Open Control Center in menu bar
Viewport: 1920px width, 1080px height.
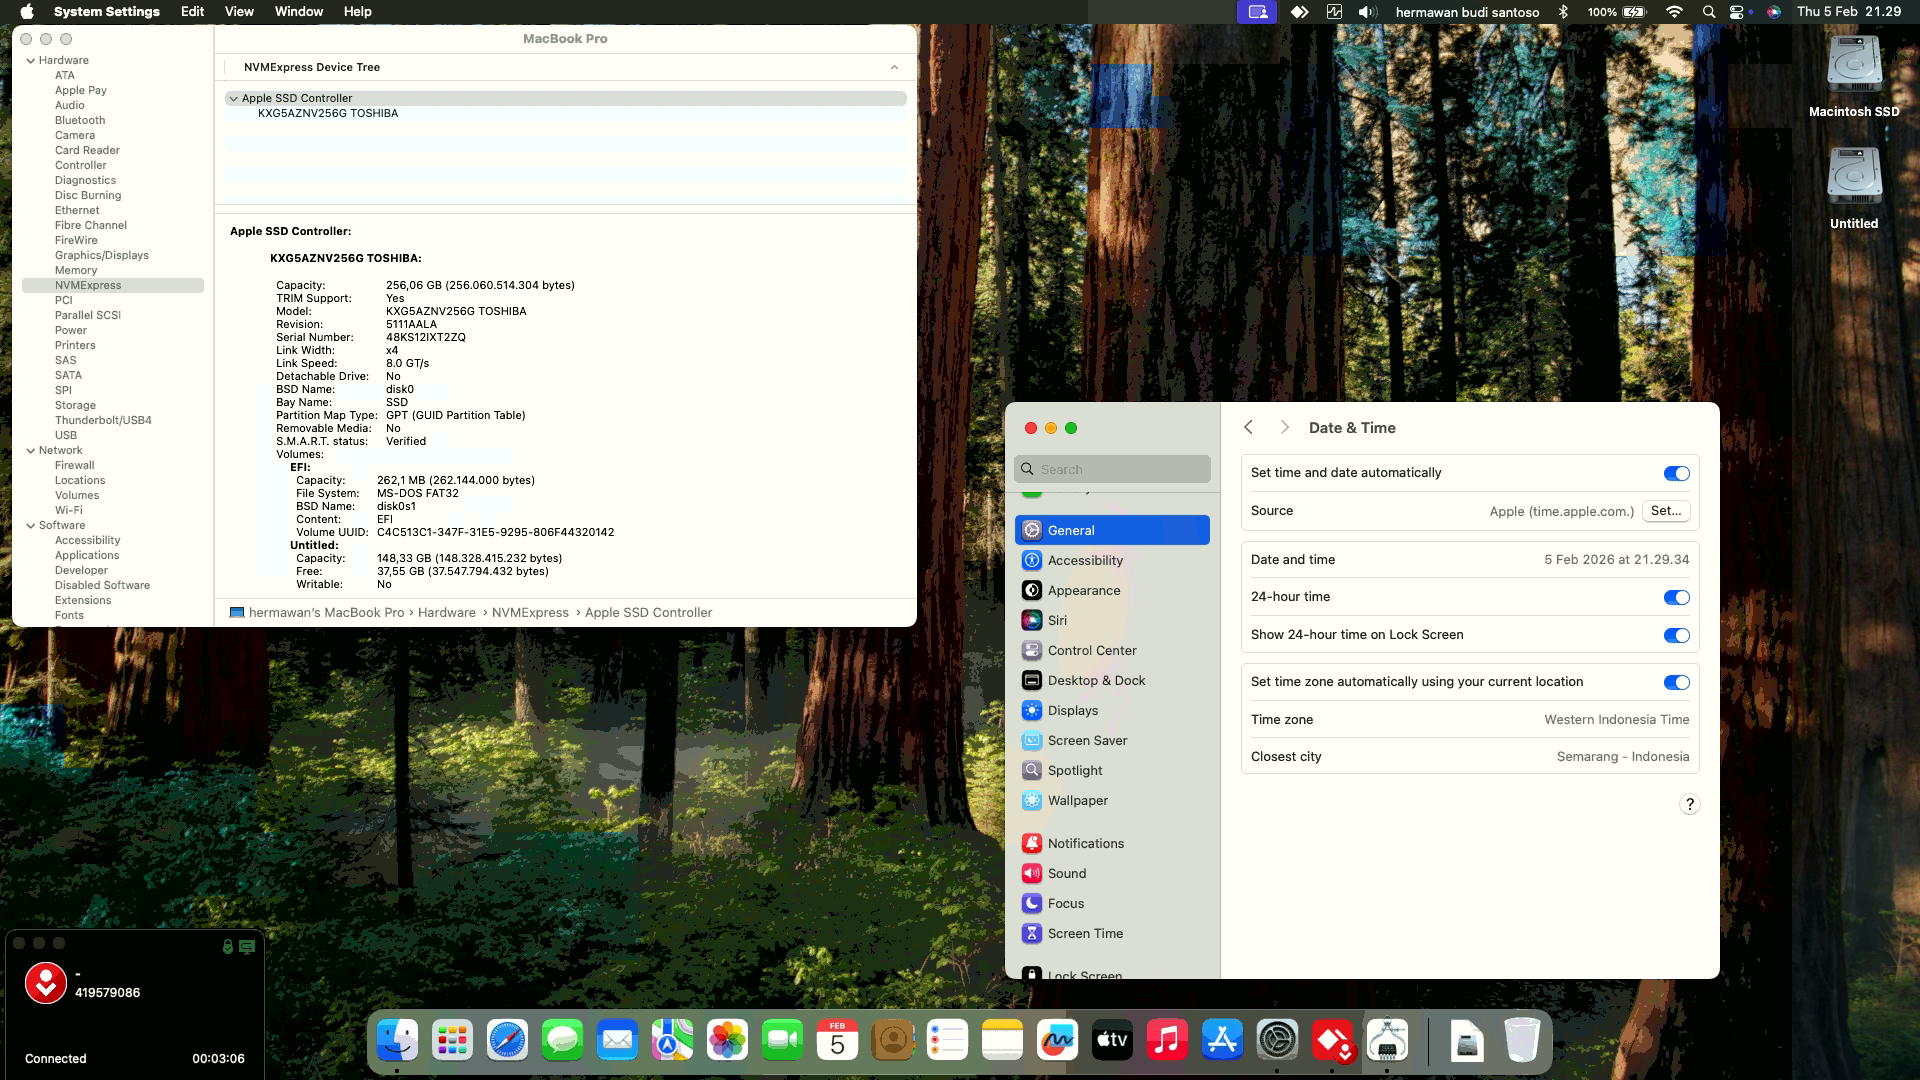click(1737, 12)
